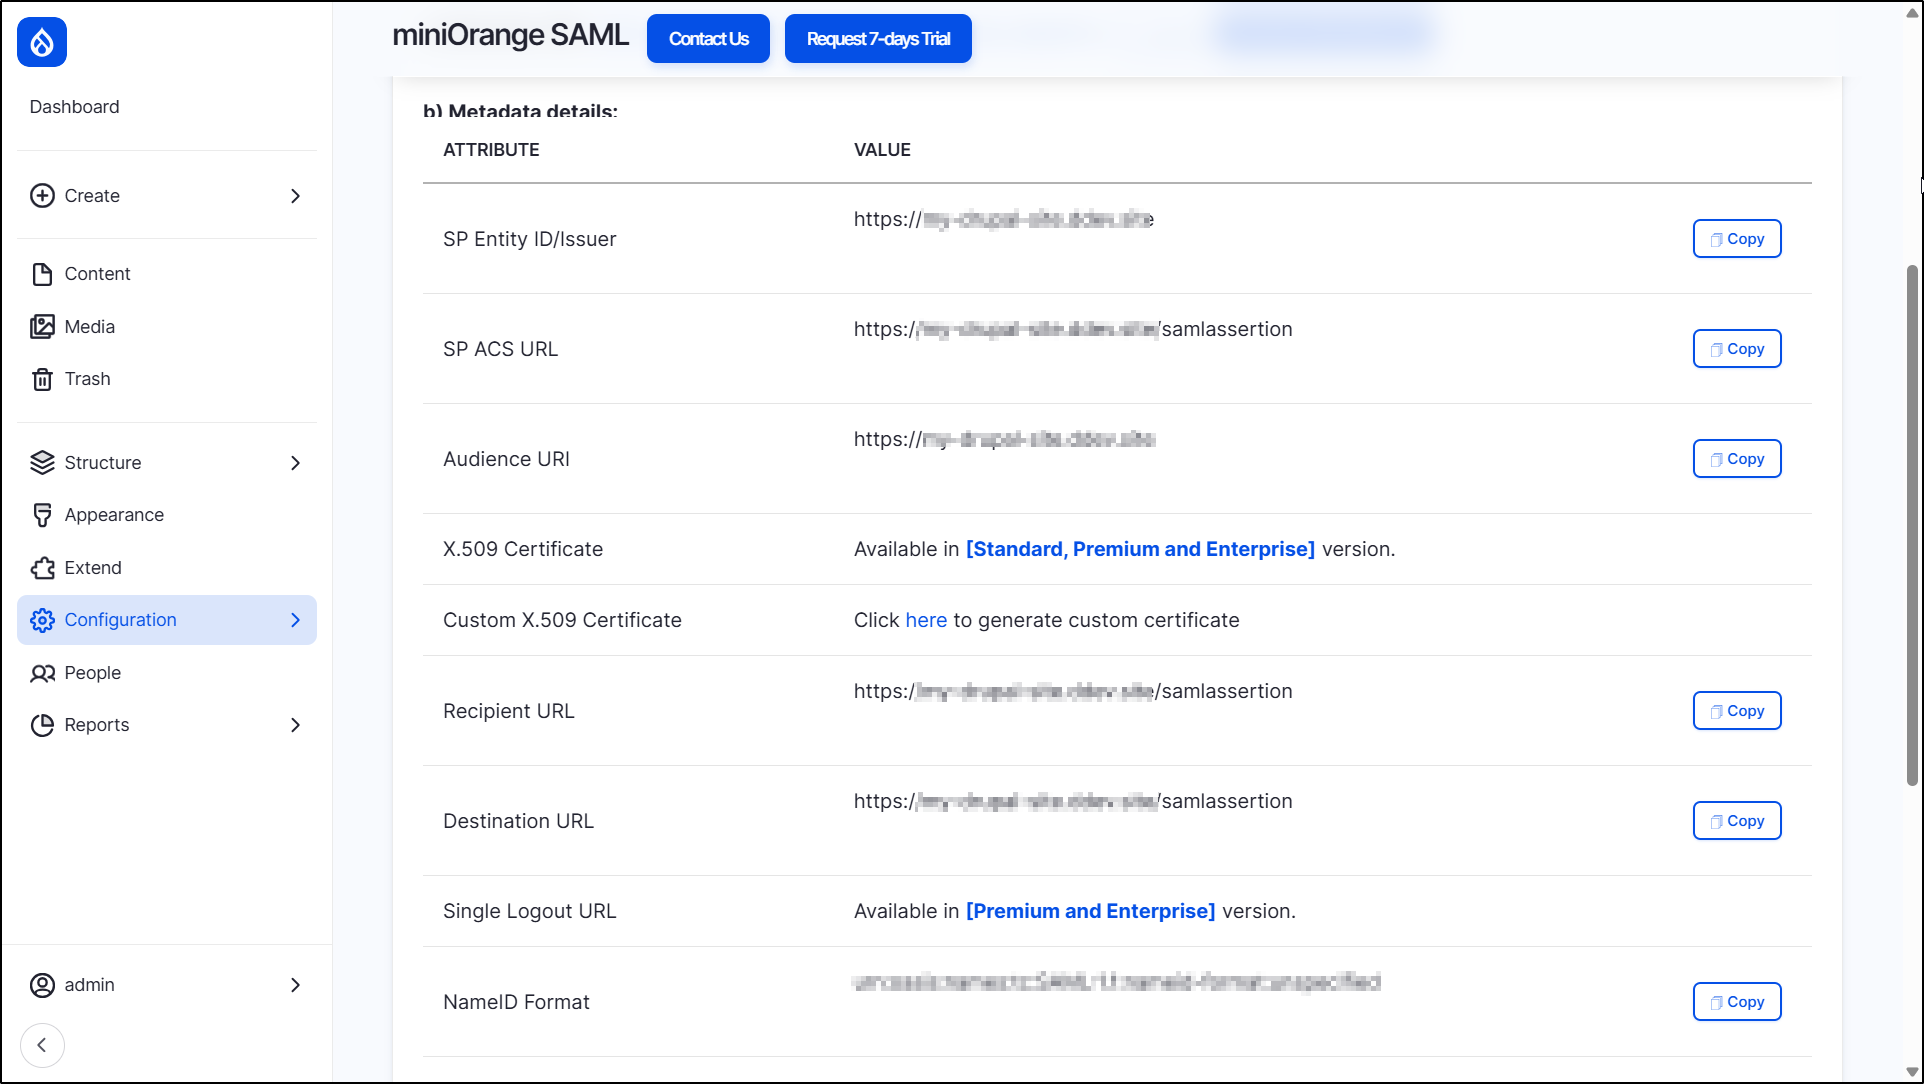The height and width of the screenshot is (1084, 1924).
Task: Select the People users icon
Action: pos(42,672)
